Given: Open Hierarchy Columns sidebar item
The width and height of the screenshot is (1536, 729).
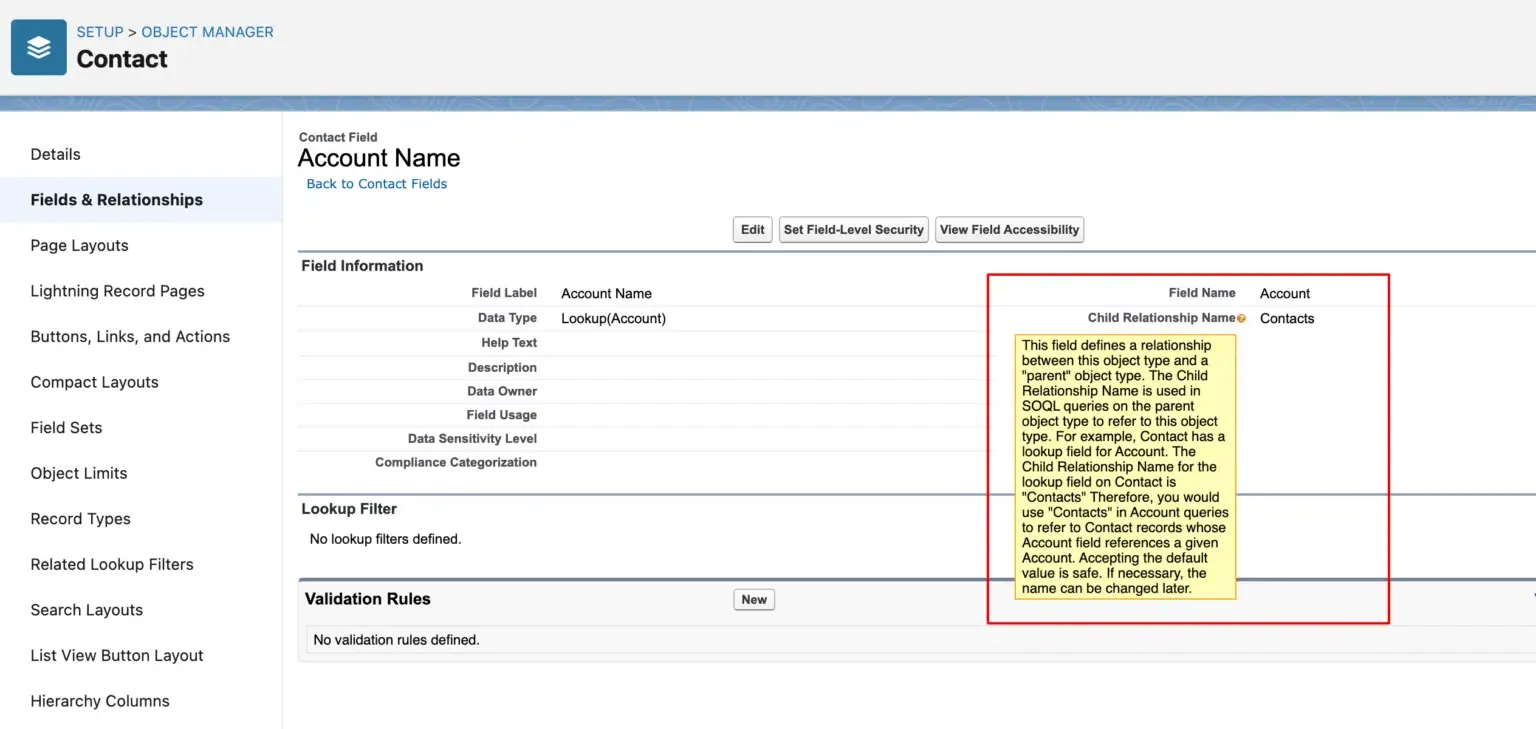Looking at the screenshot, I should click(x=100, y=701).
